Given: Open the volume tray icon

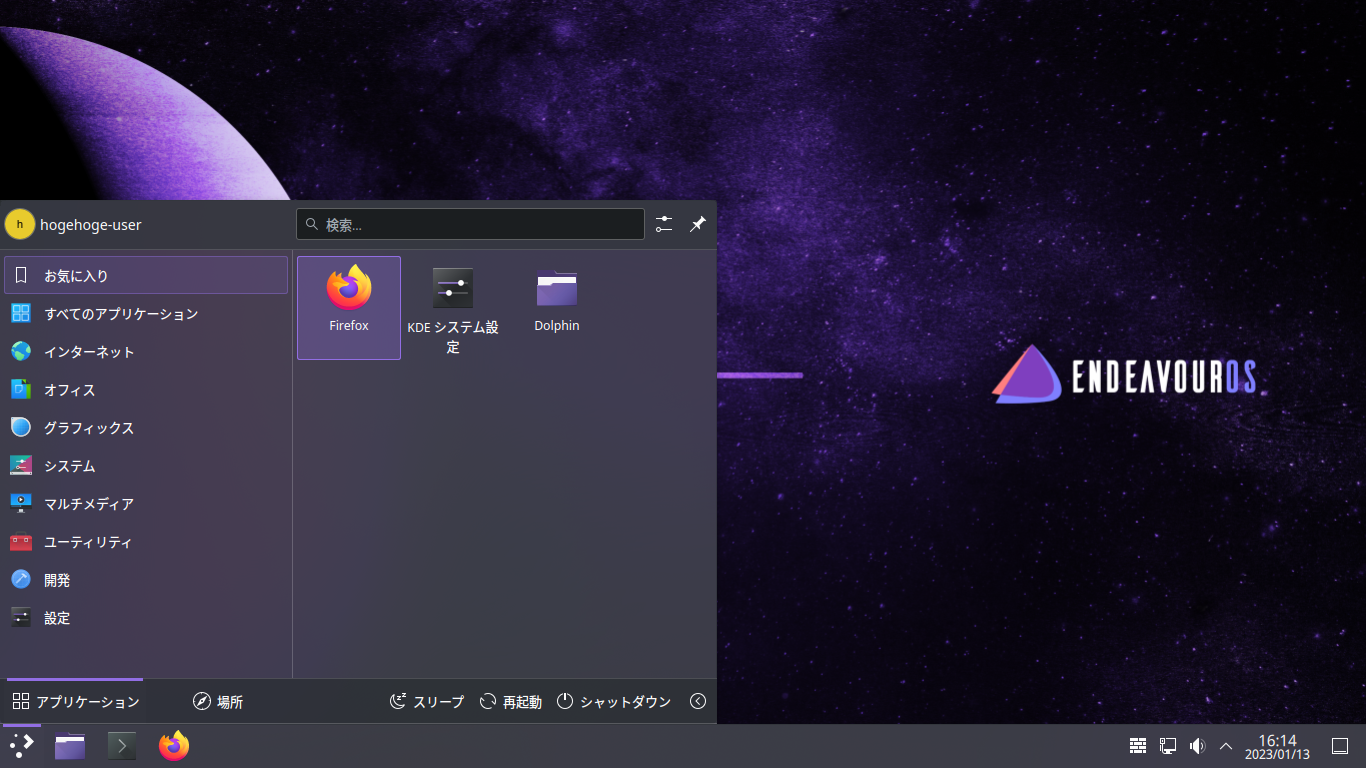Looking at the screenshot, I should [1197, 746].
